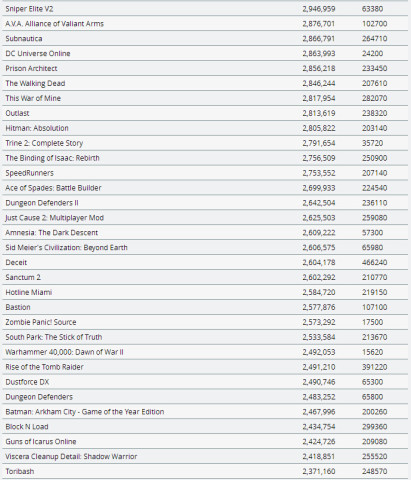Select the Outlast game entry
This screenshot has width=411, height=480.
pos(17,113)
